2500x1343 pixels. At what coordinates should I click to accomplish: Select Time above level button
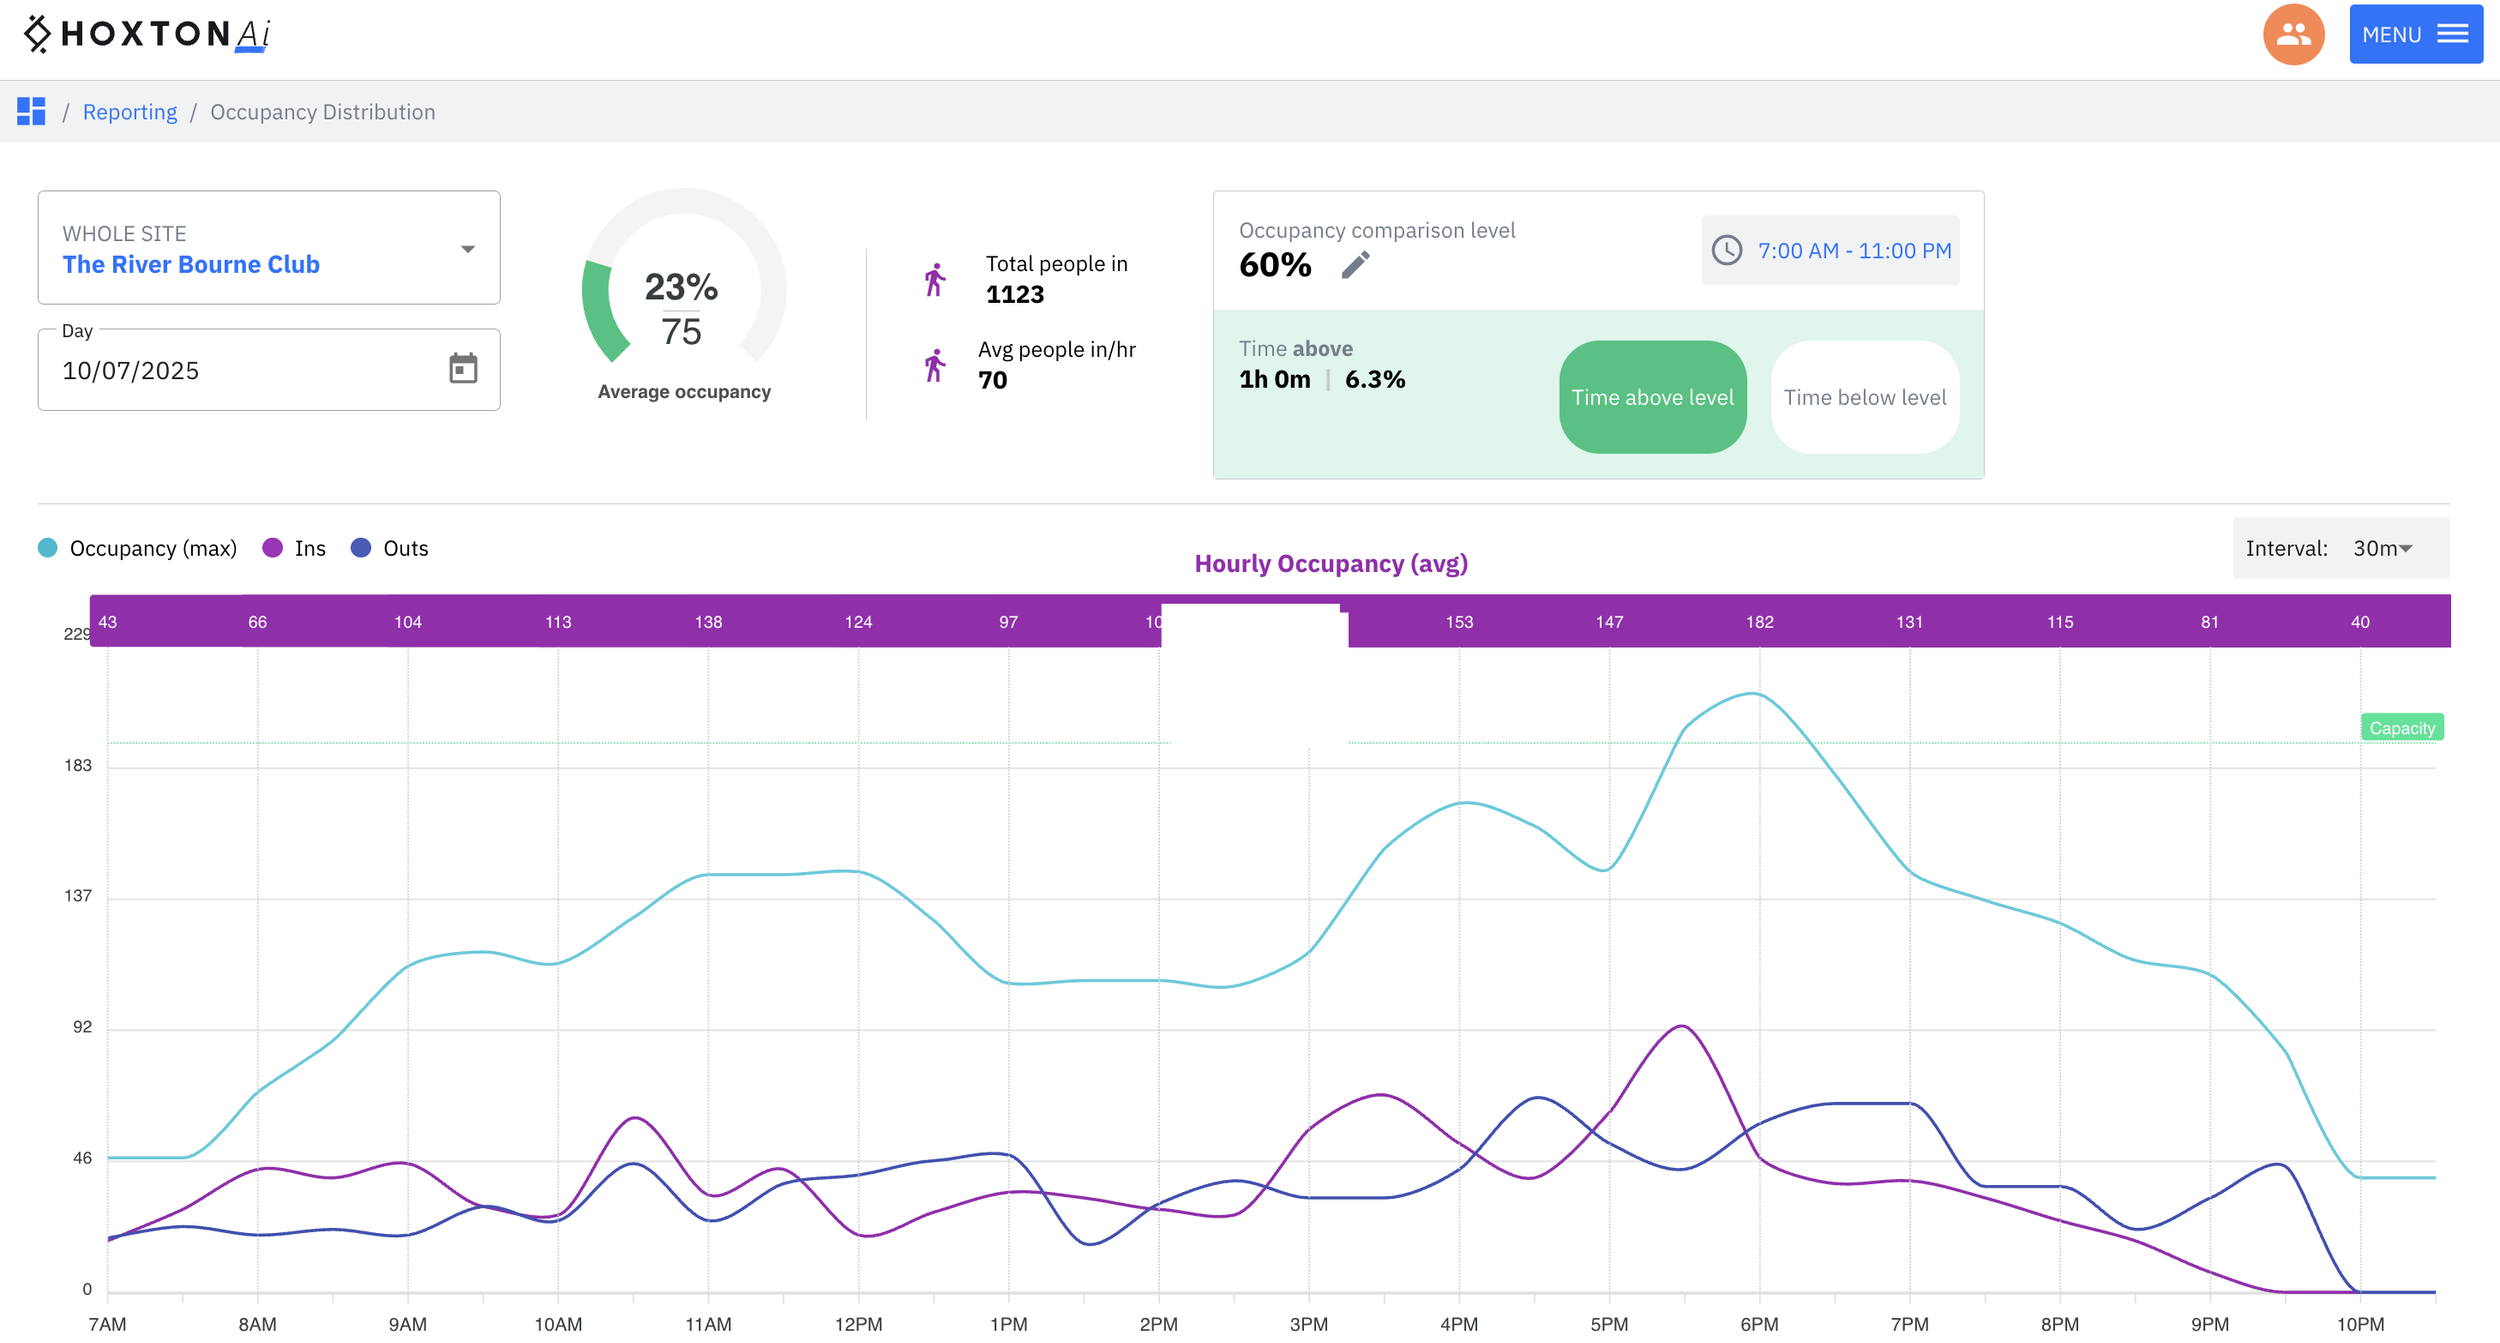1652,397
